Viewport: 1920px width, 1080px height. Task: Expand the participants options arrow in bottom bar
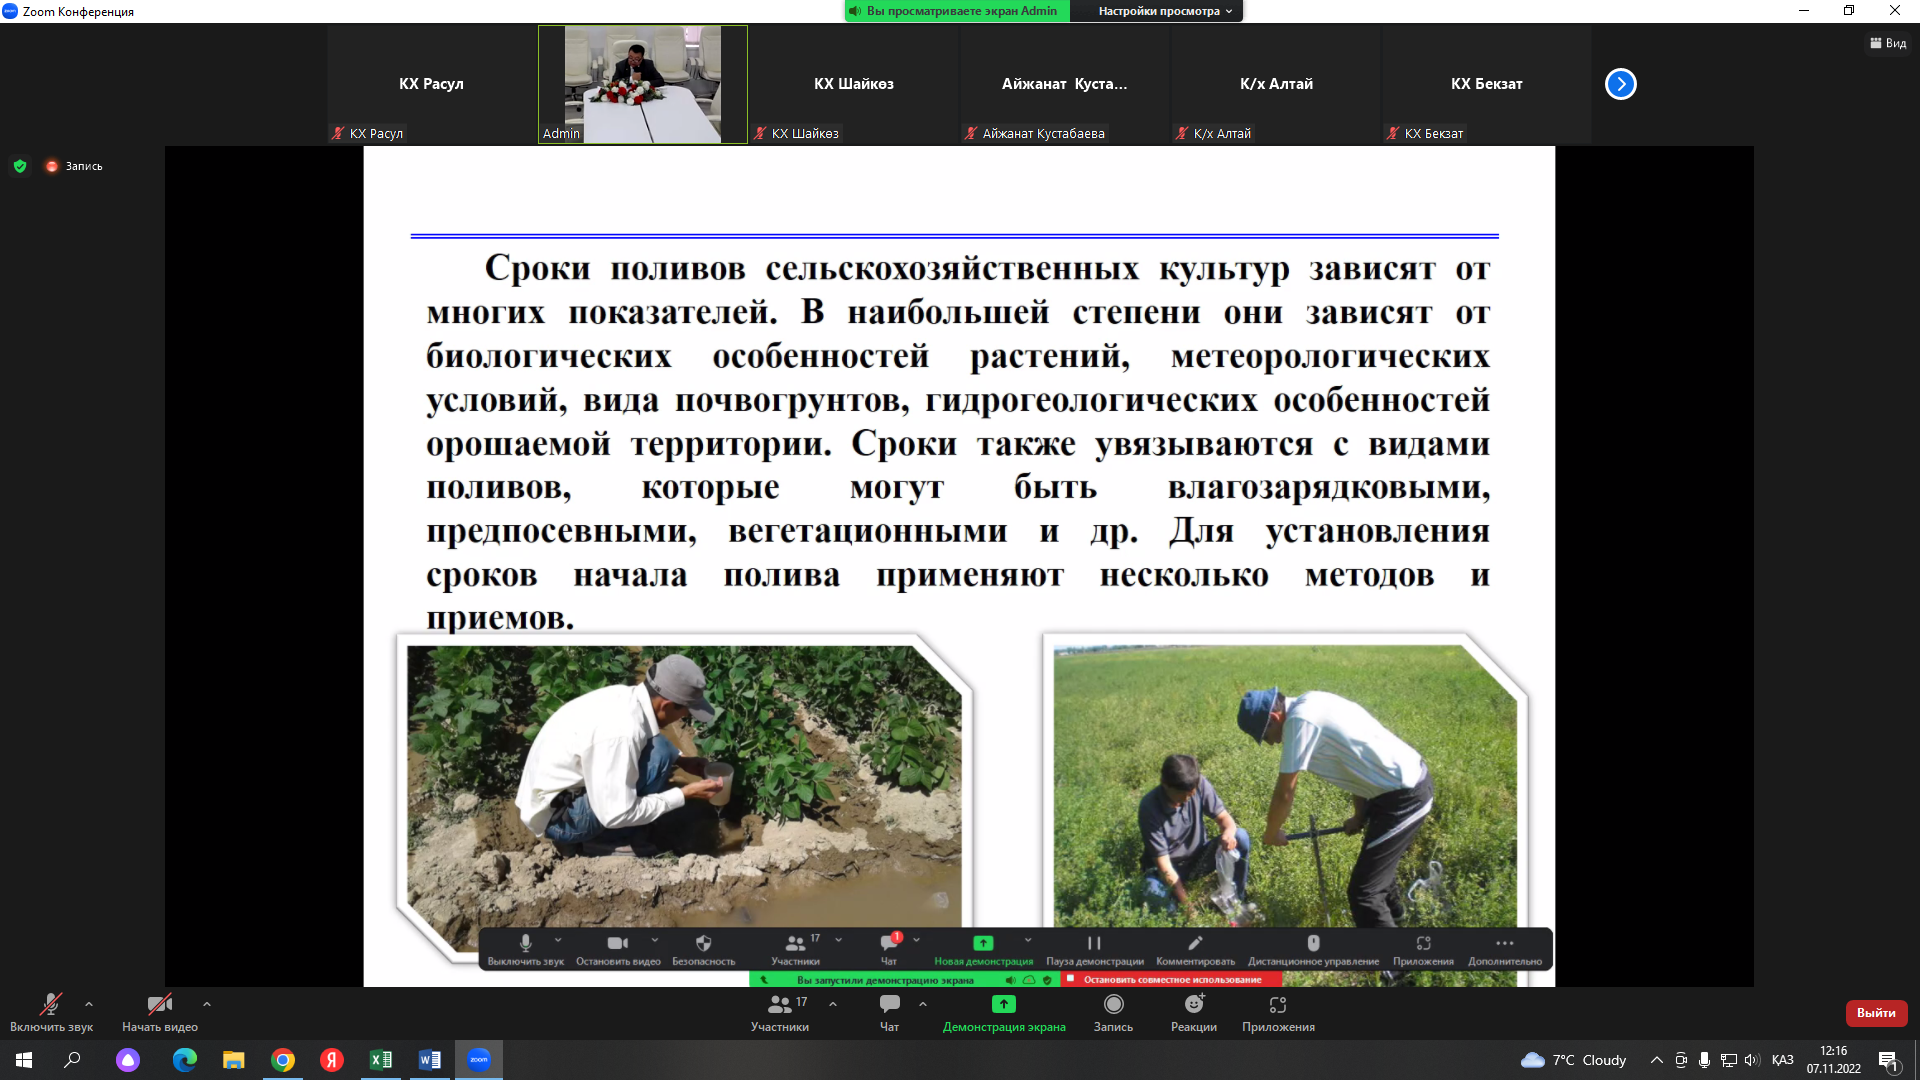tap(833, 1004)
